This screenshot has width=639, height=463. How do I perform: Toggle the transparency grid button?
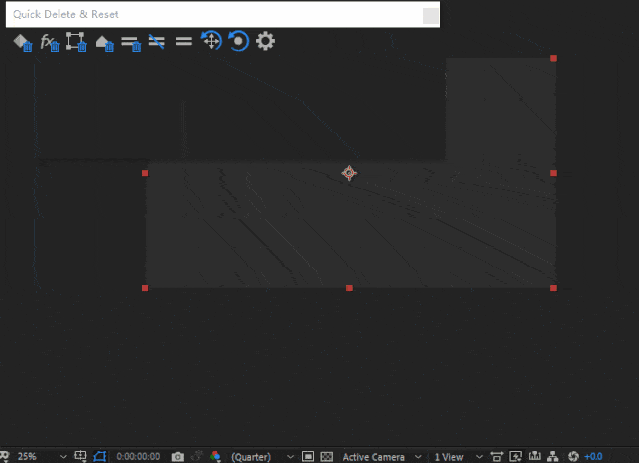[326, 457]
